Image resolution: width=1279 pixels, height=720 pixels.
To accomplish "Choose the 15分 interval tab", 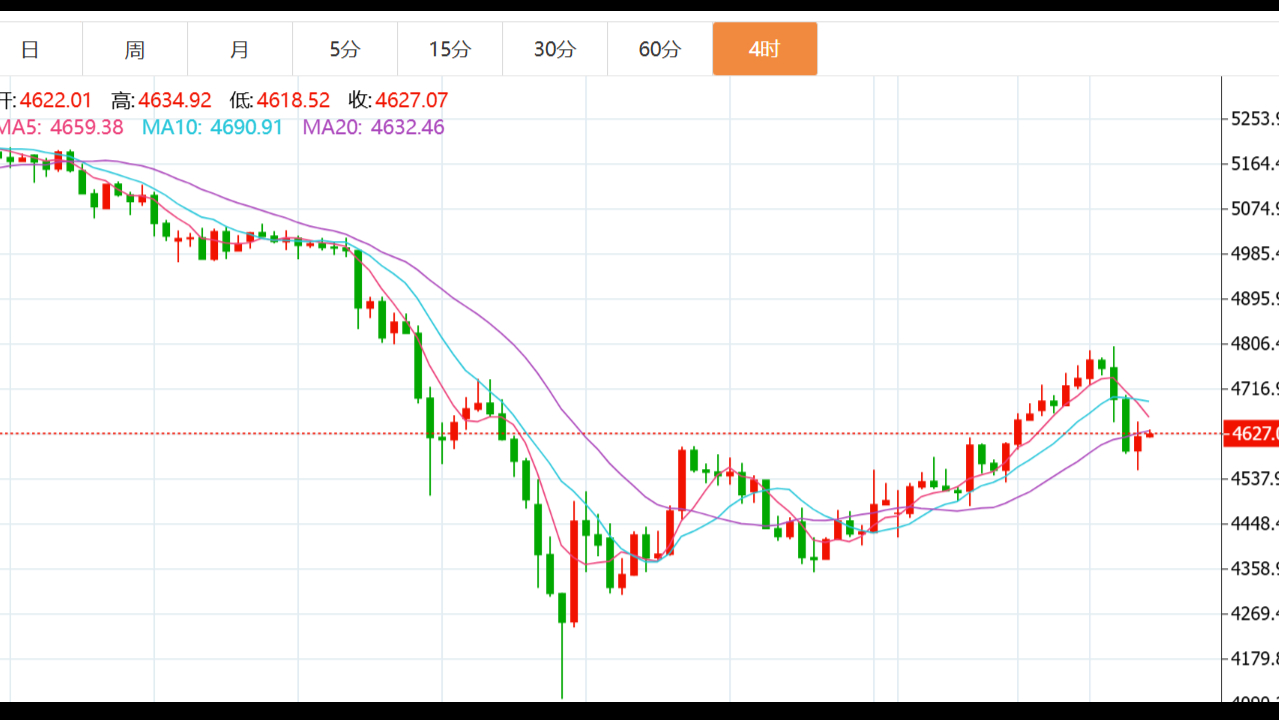I will (x=450, y=49).
